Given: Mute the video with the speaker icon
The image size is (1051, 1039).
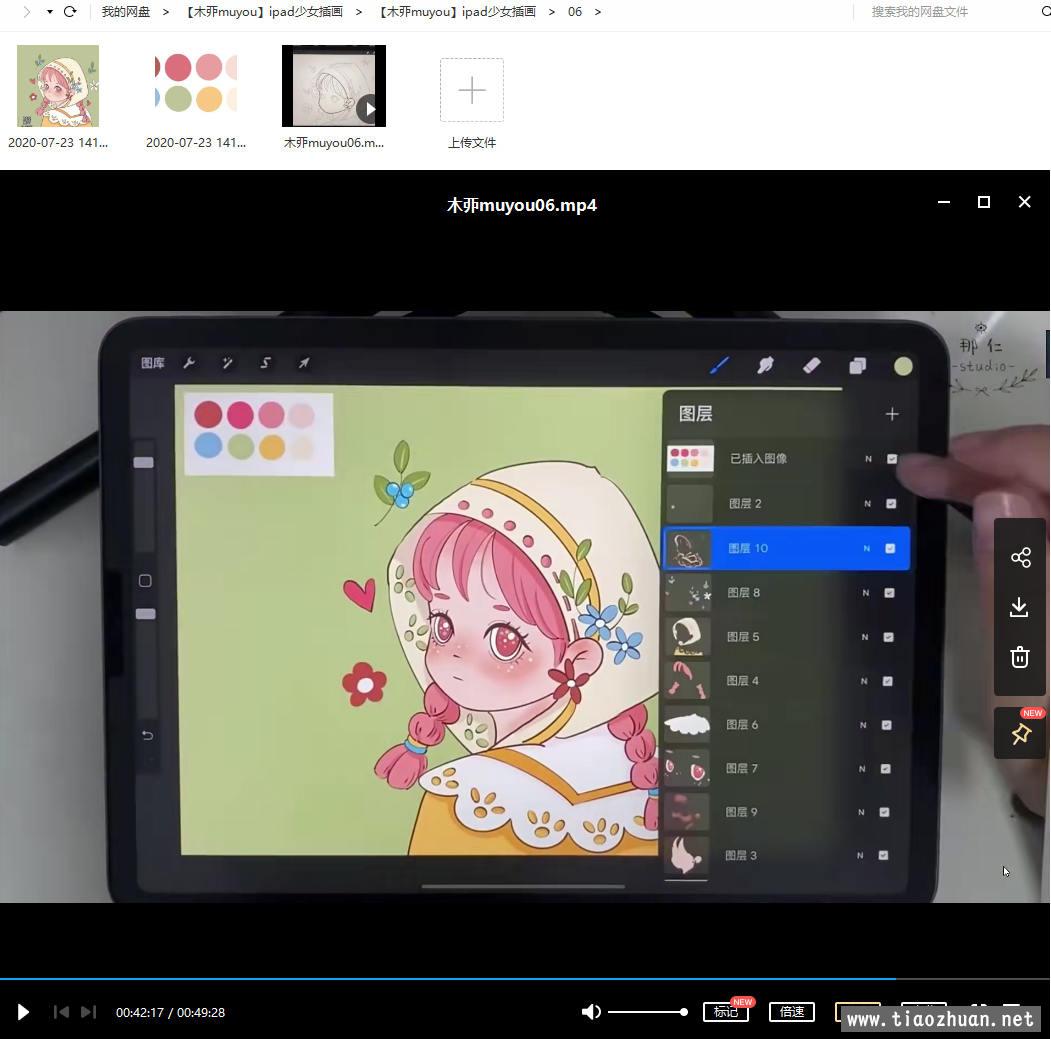Looking at the screenshot, I should click(x=591, y=1012).
